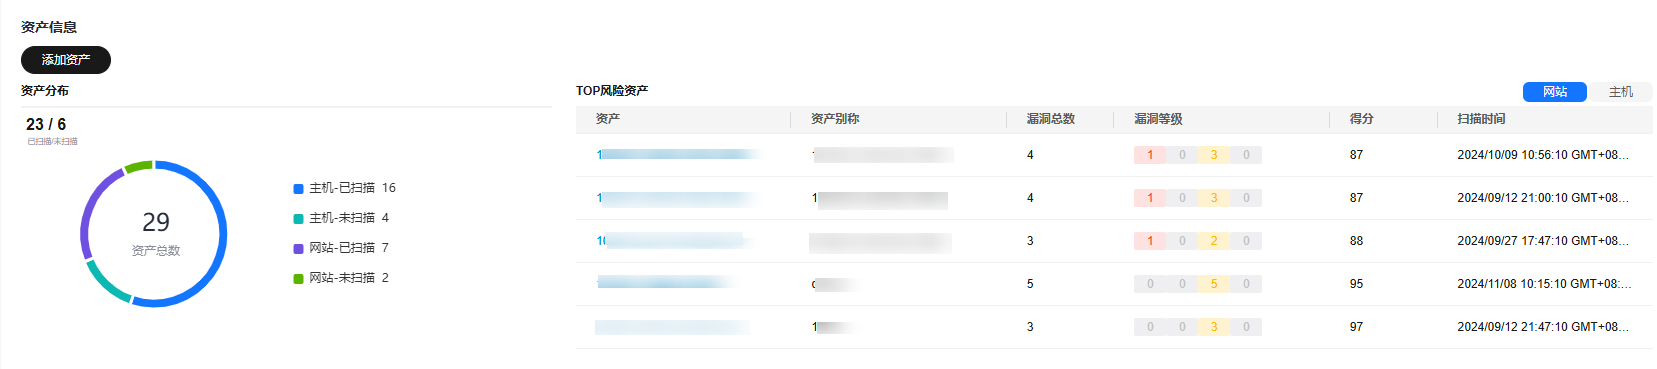Open asset link with score 95
This screenshot has height=369, width=1657.
(665, 284)
